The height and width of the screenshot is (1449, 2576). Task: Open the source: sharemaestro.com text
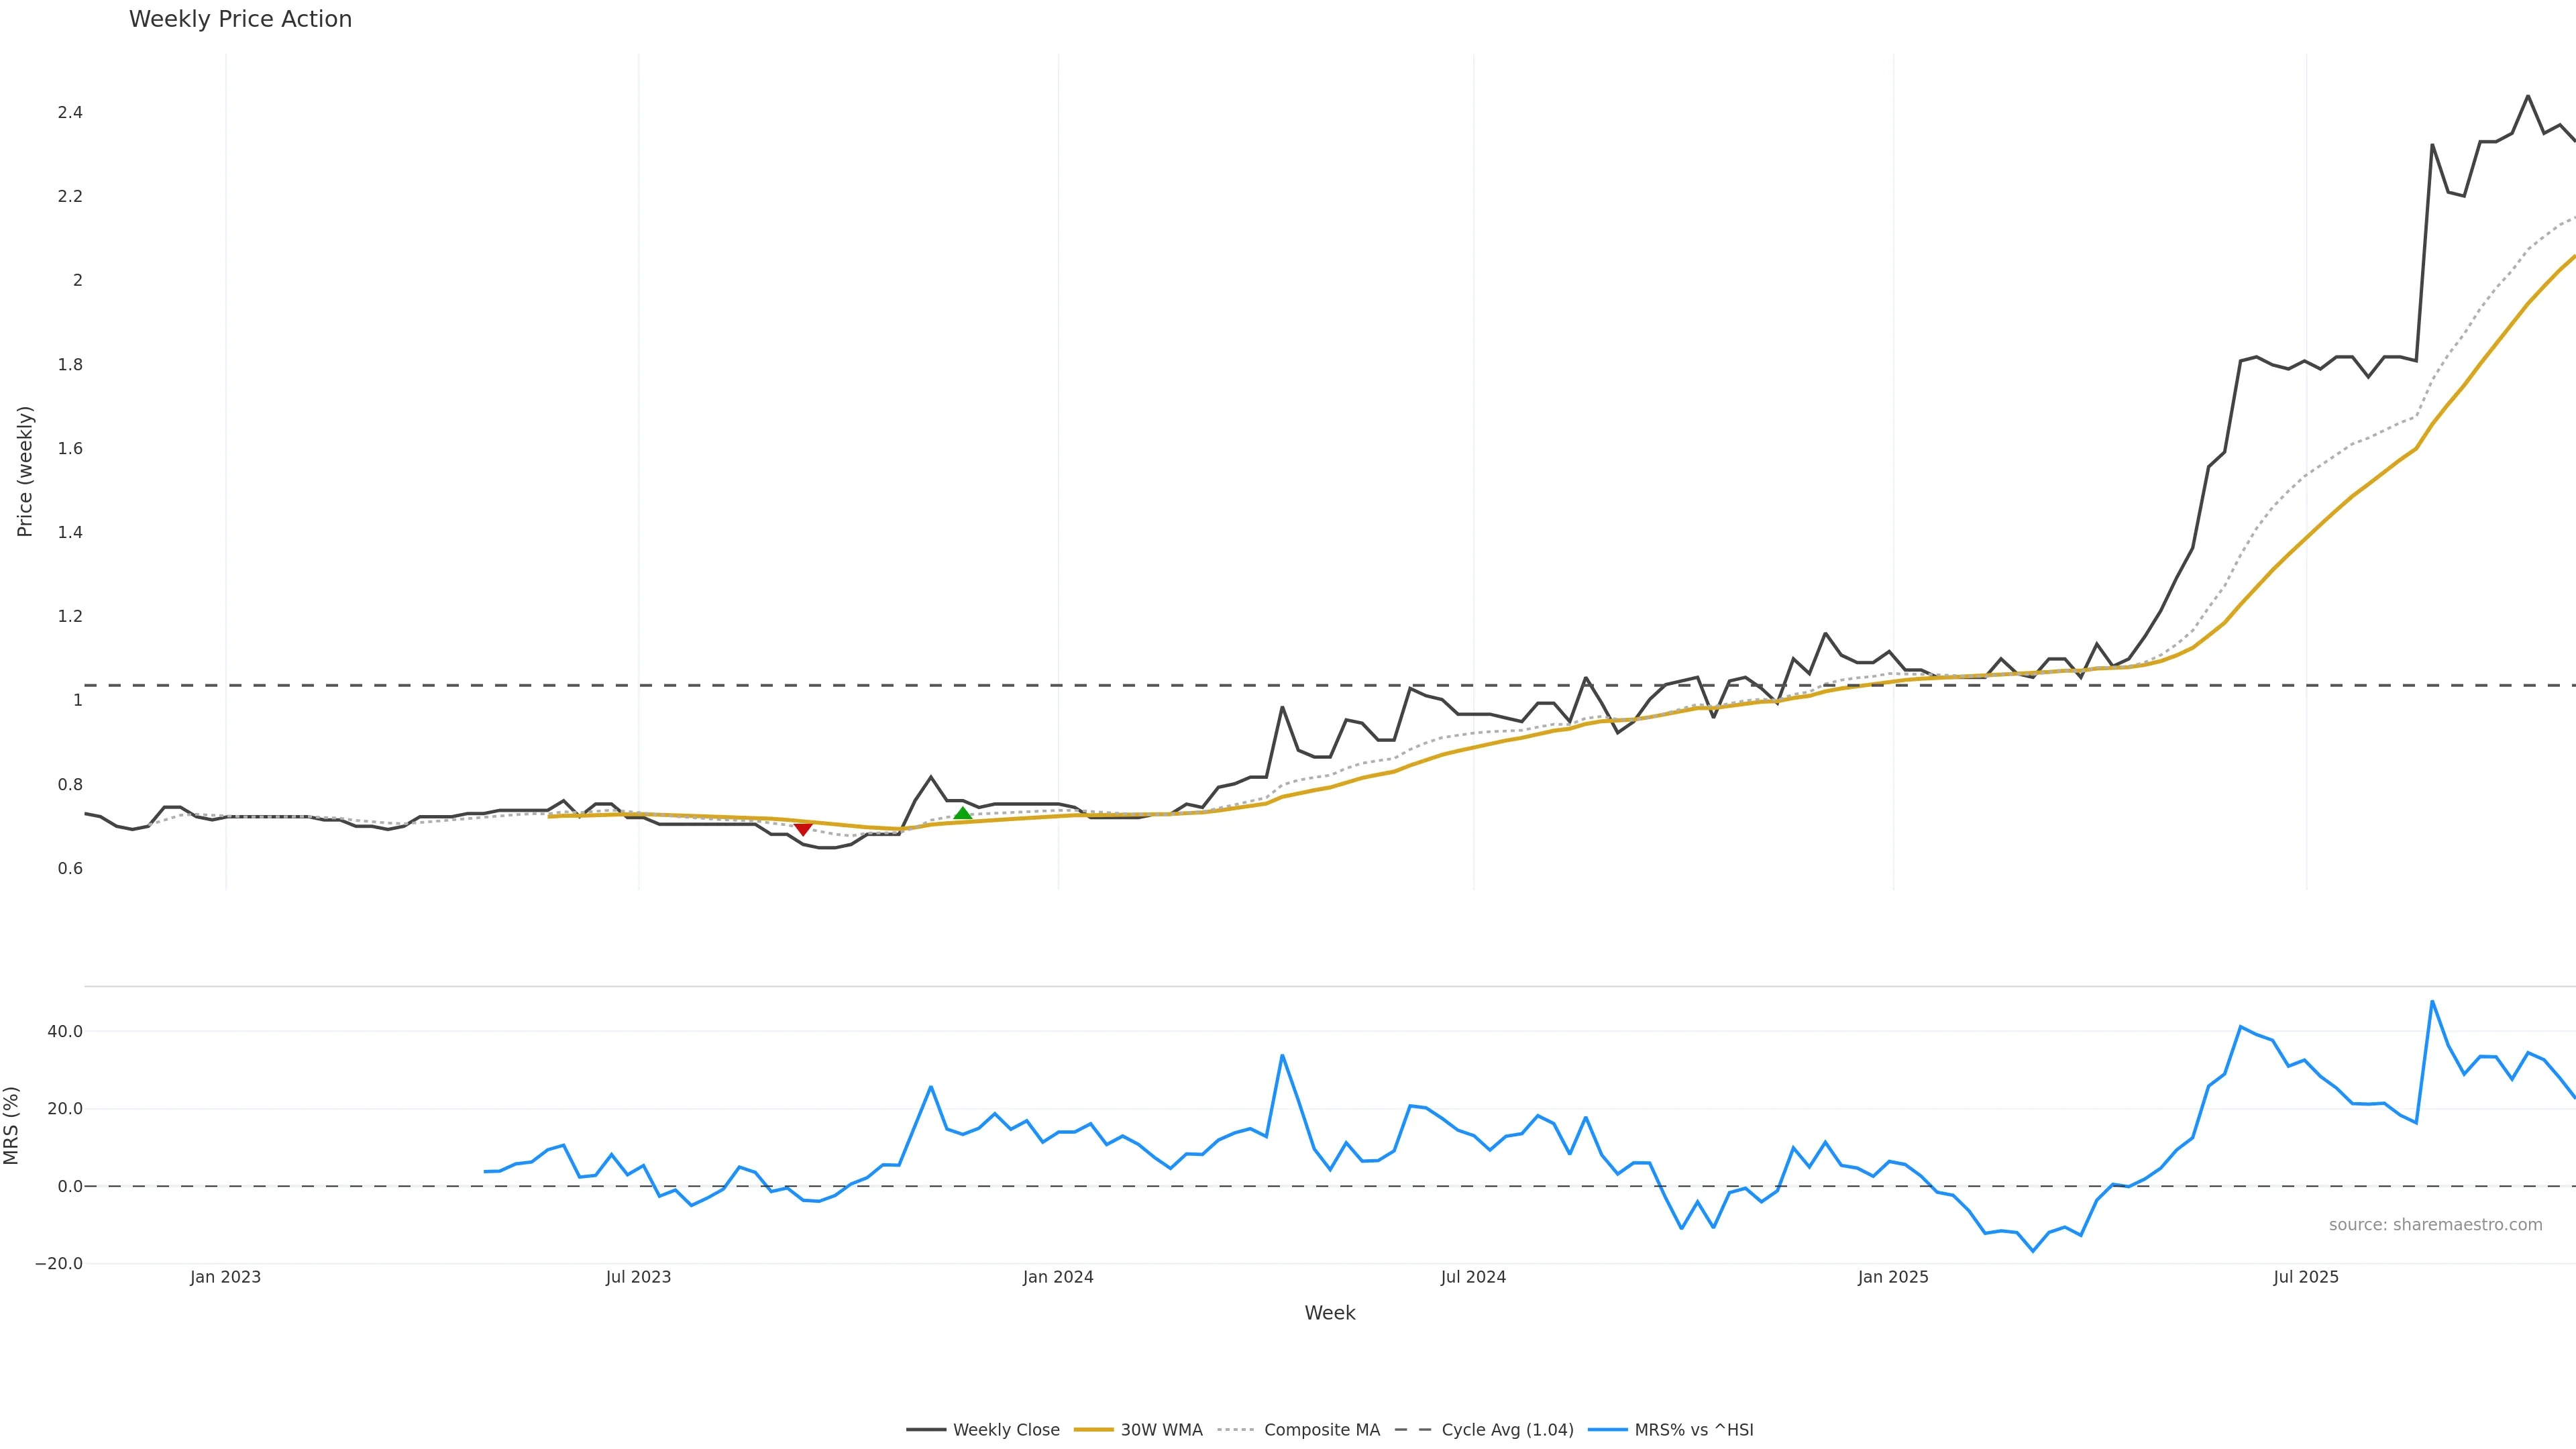coord(2435,1225)
